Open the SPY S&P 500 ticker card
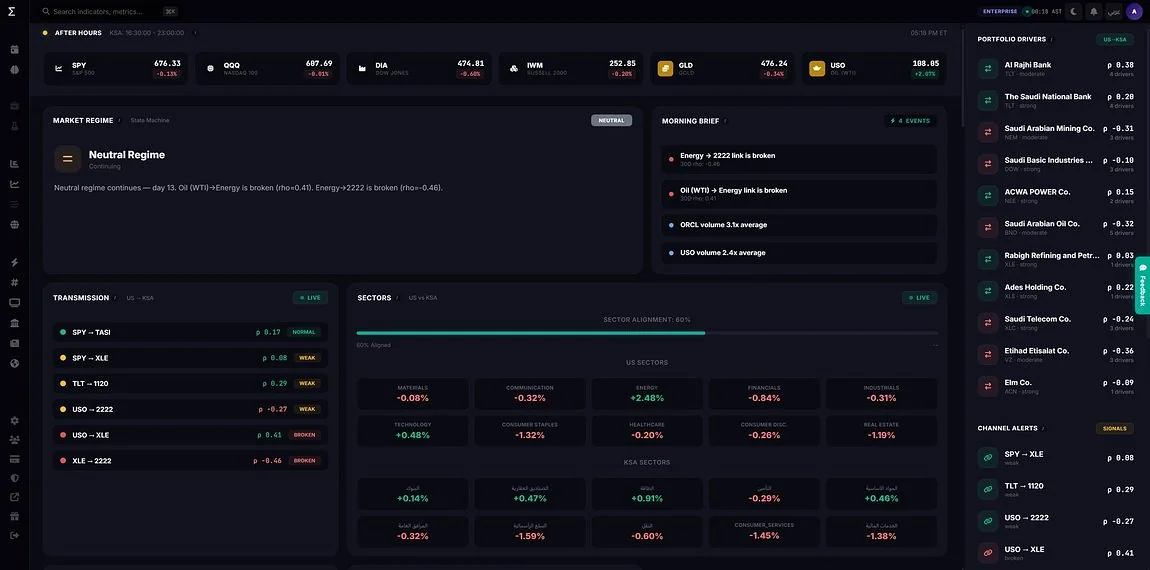Image resolution: width=1150 pixels, height=570 pixels. (x=116, y=68)
